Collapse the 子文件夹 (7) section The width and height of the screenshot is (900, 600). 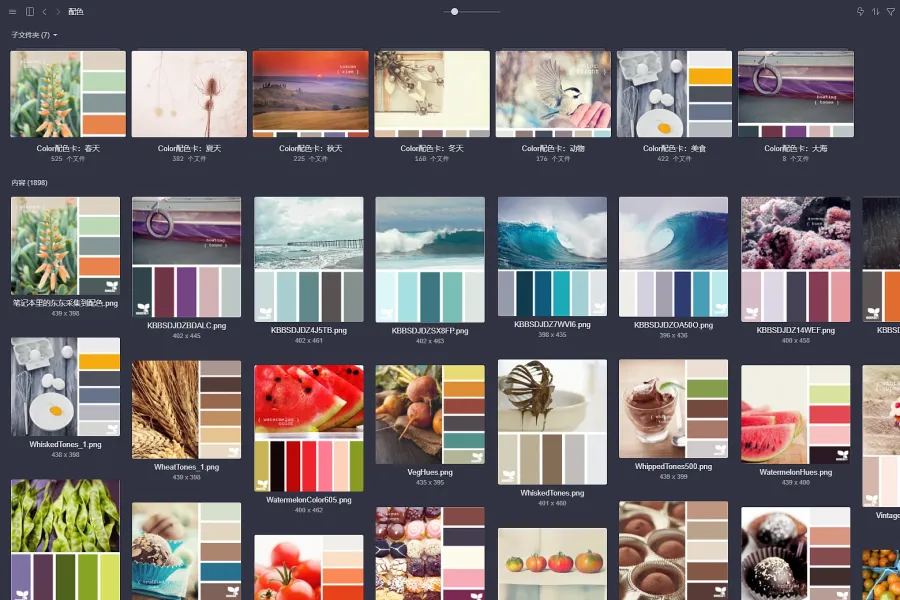click(34, 35)
